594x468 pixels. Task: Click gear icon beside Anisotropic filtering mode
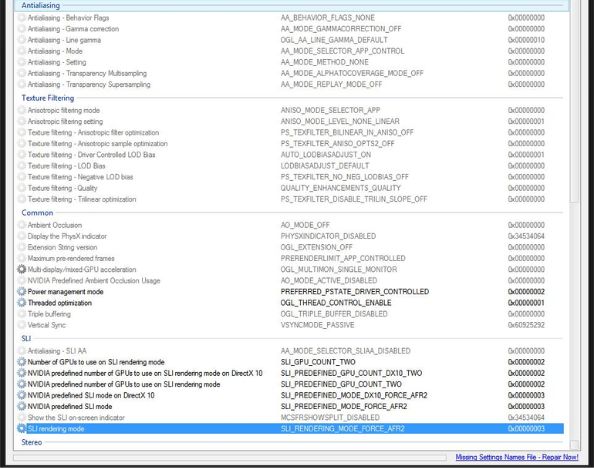22,110
